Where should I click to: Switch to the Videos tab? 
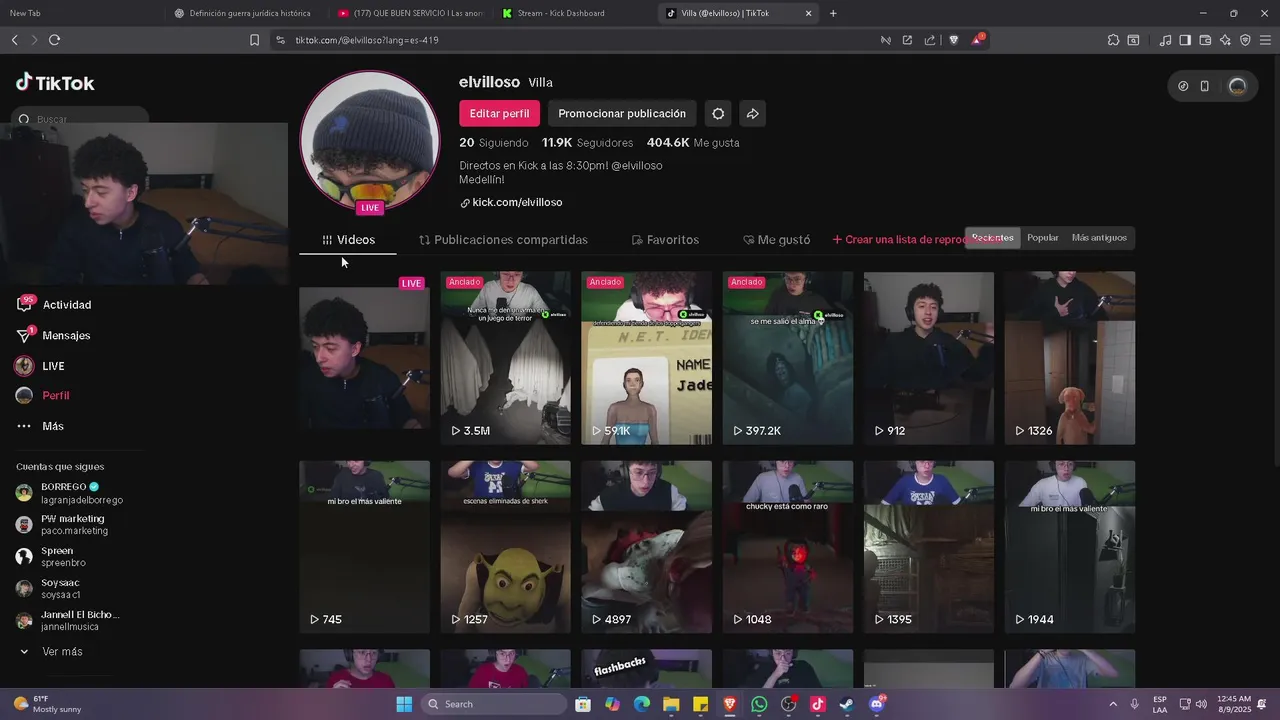click(348, 240)
